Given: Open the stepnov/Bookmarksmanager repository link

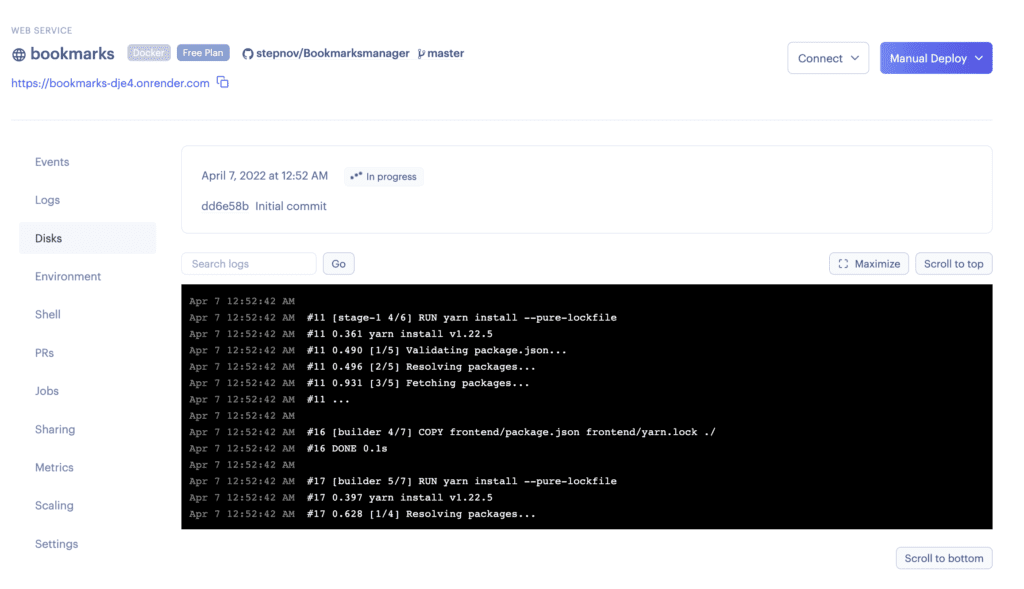Looking at the screenshot, I should (332, 54).
